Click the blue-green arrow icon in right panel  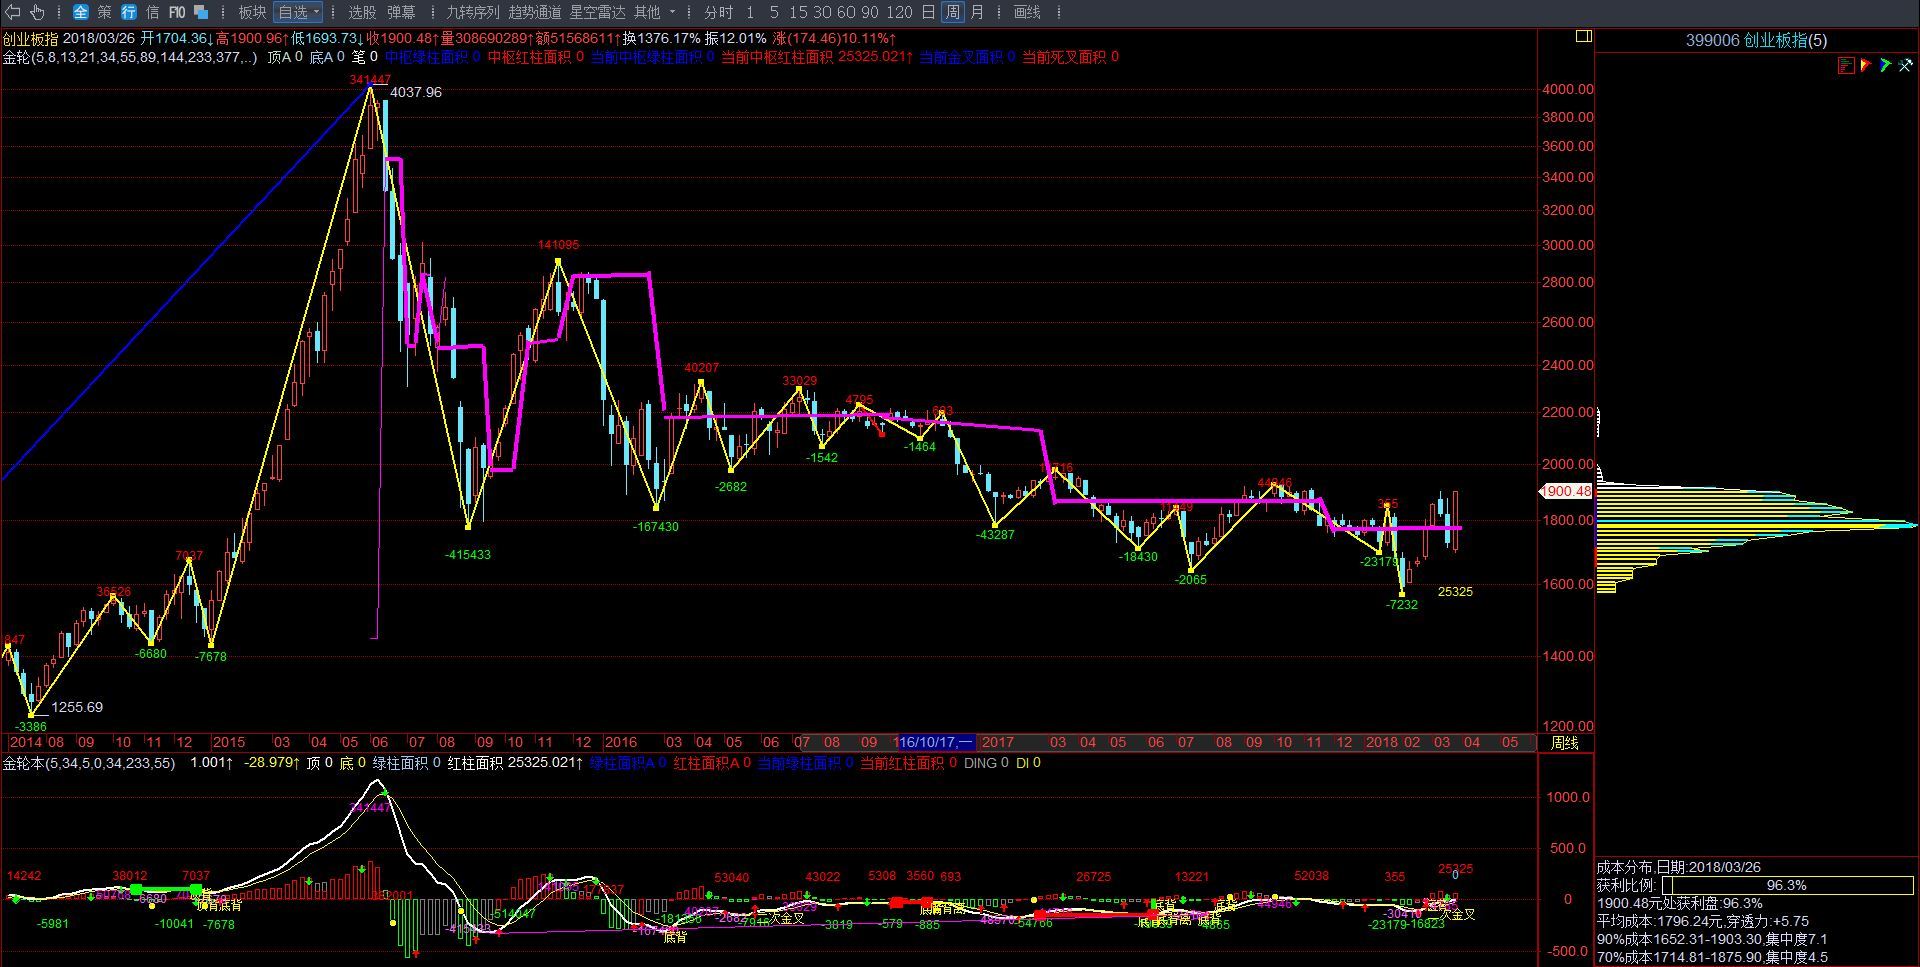[x=1886, y=66]
